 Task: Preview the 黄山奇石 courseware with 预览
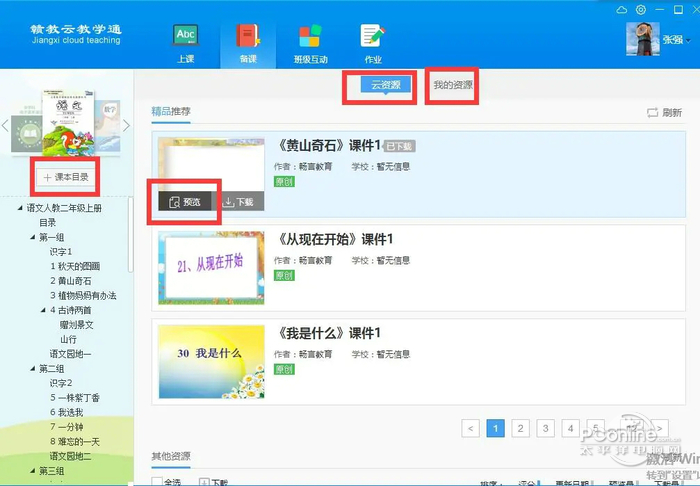click(x=185, y=202)
